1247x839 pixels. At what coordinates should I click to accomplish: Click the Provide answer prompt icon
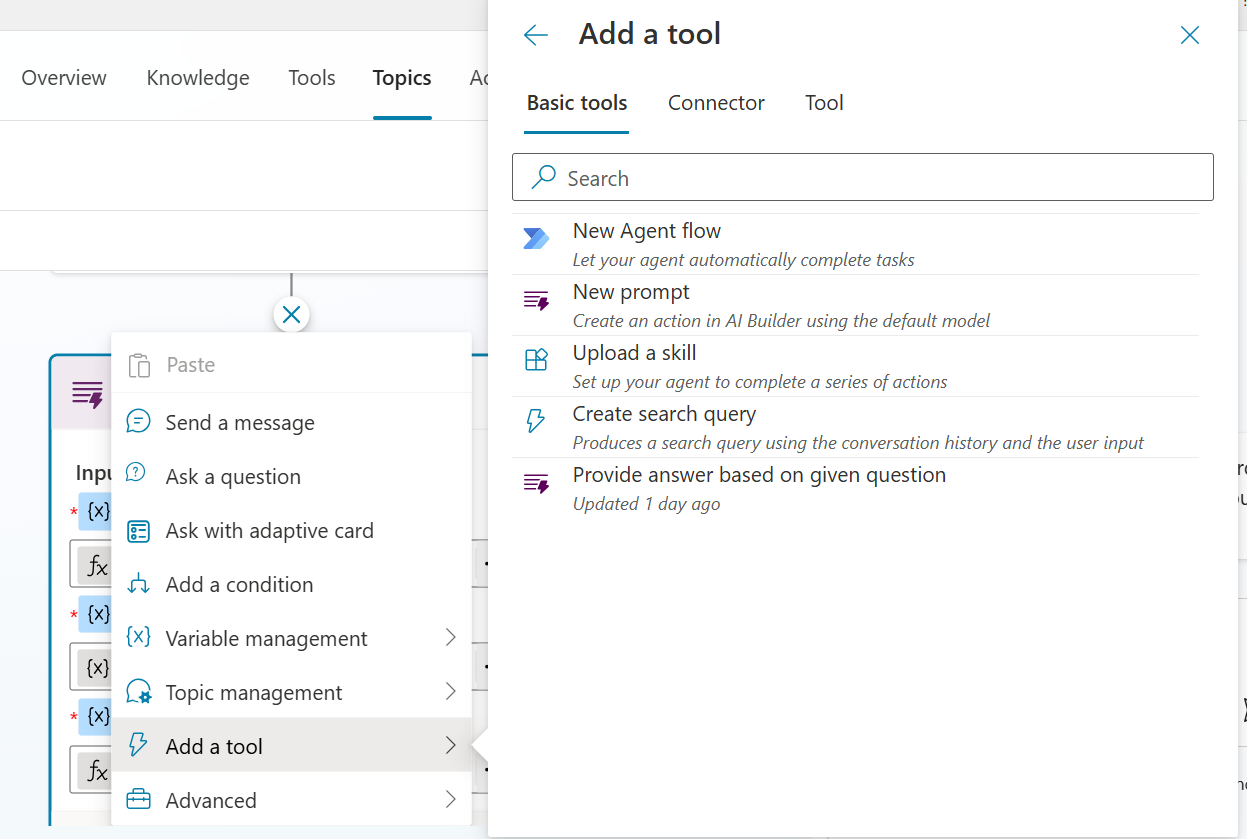click(537, 483)
